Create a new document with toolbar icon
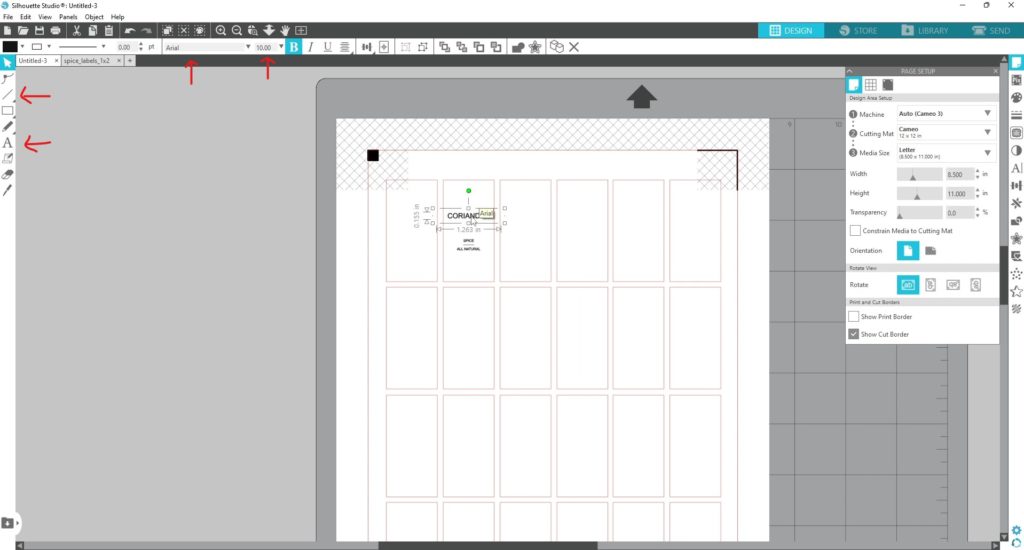Screen dimensions: 1024x550 [7, 30]
